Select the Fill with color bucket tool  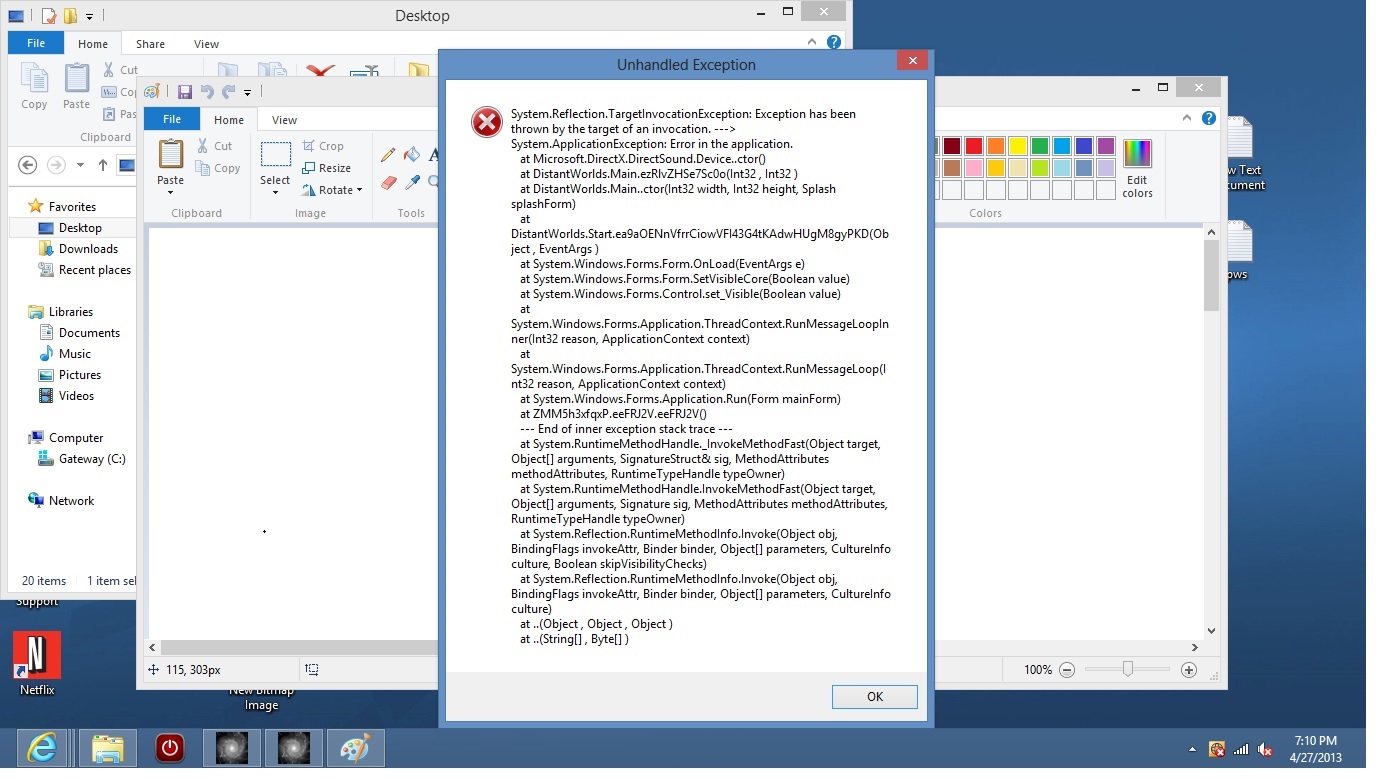click(x=411, y=155)
